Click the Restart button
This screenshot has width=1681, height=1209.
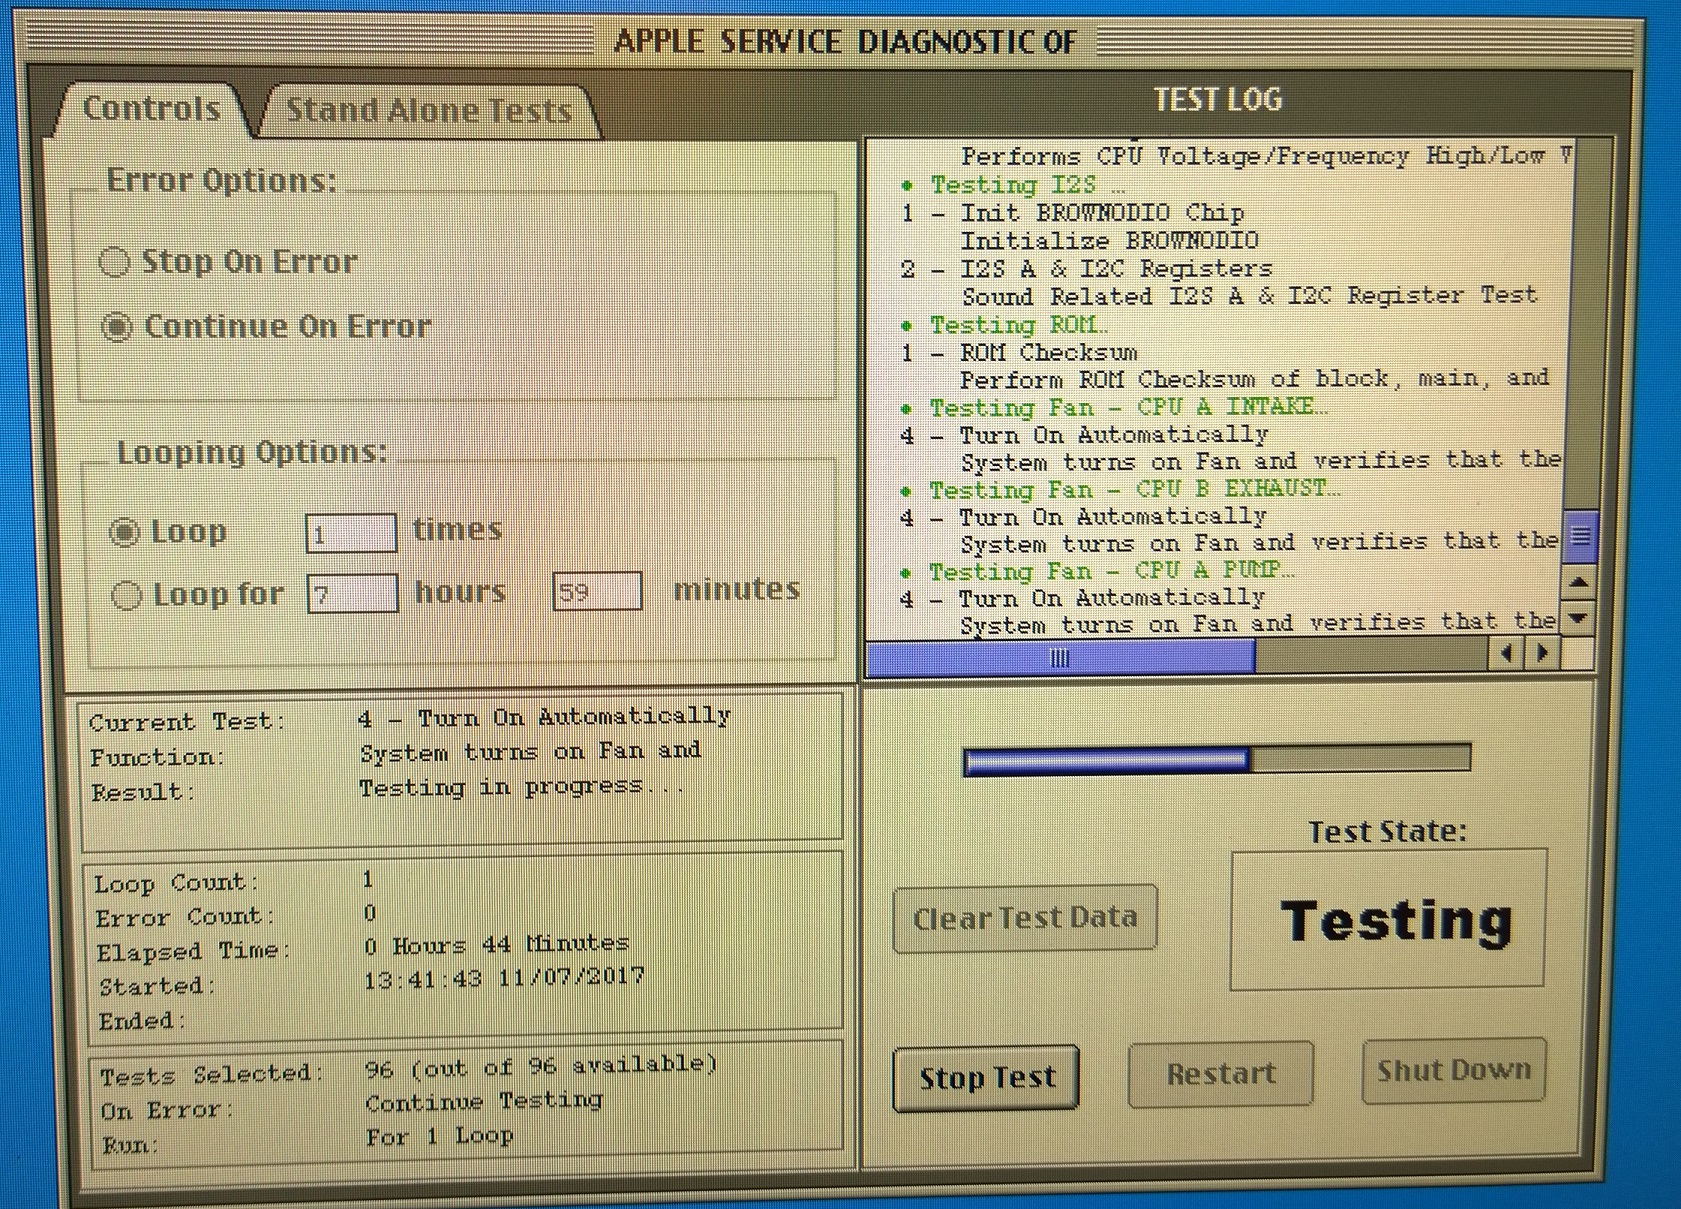coord(1221,1074)
